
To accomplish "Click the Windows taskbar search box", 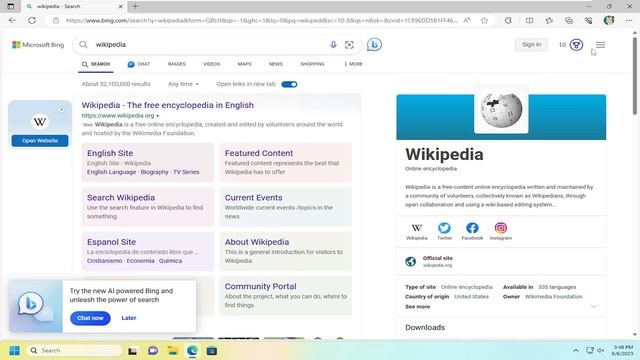I will (75, 351).
